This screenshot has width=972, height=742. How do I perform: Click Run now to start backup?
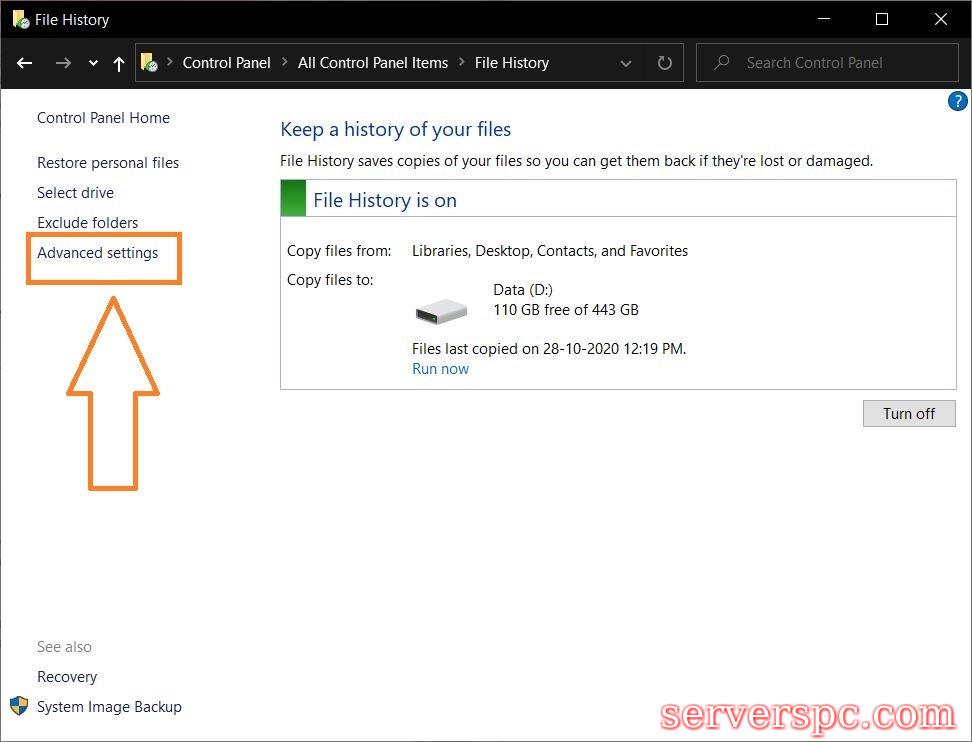pos(440,369)
